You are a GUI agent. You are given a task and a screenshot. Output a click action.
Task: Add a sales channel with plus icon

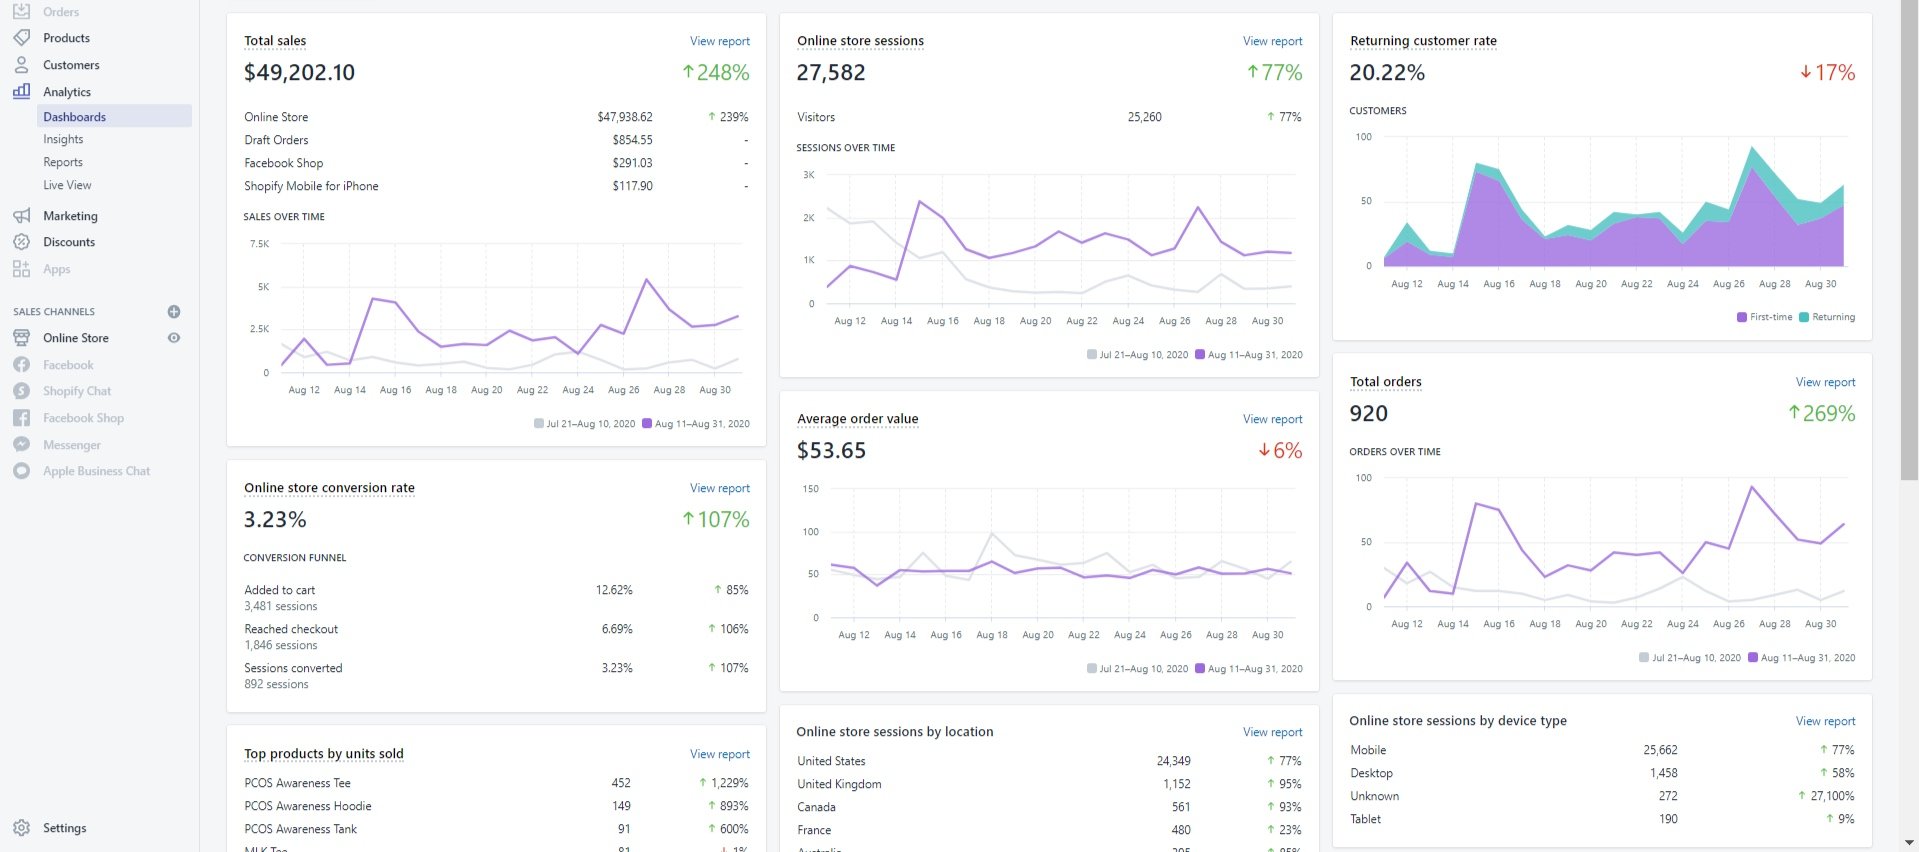pos(174,312)
